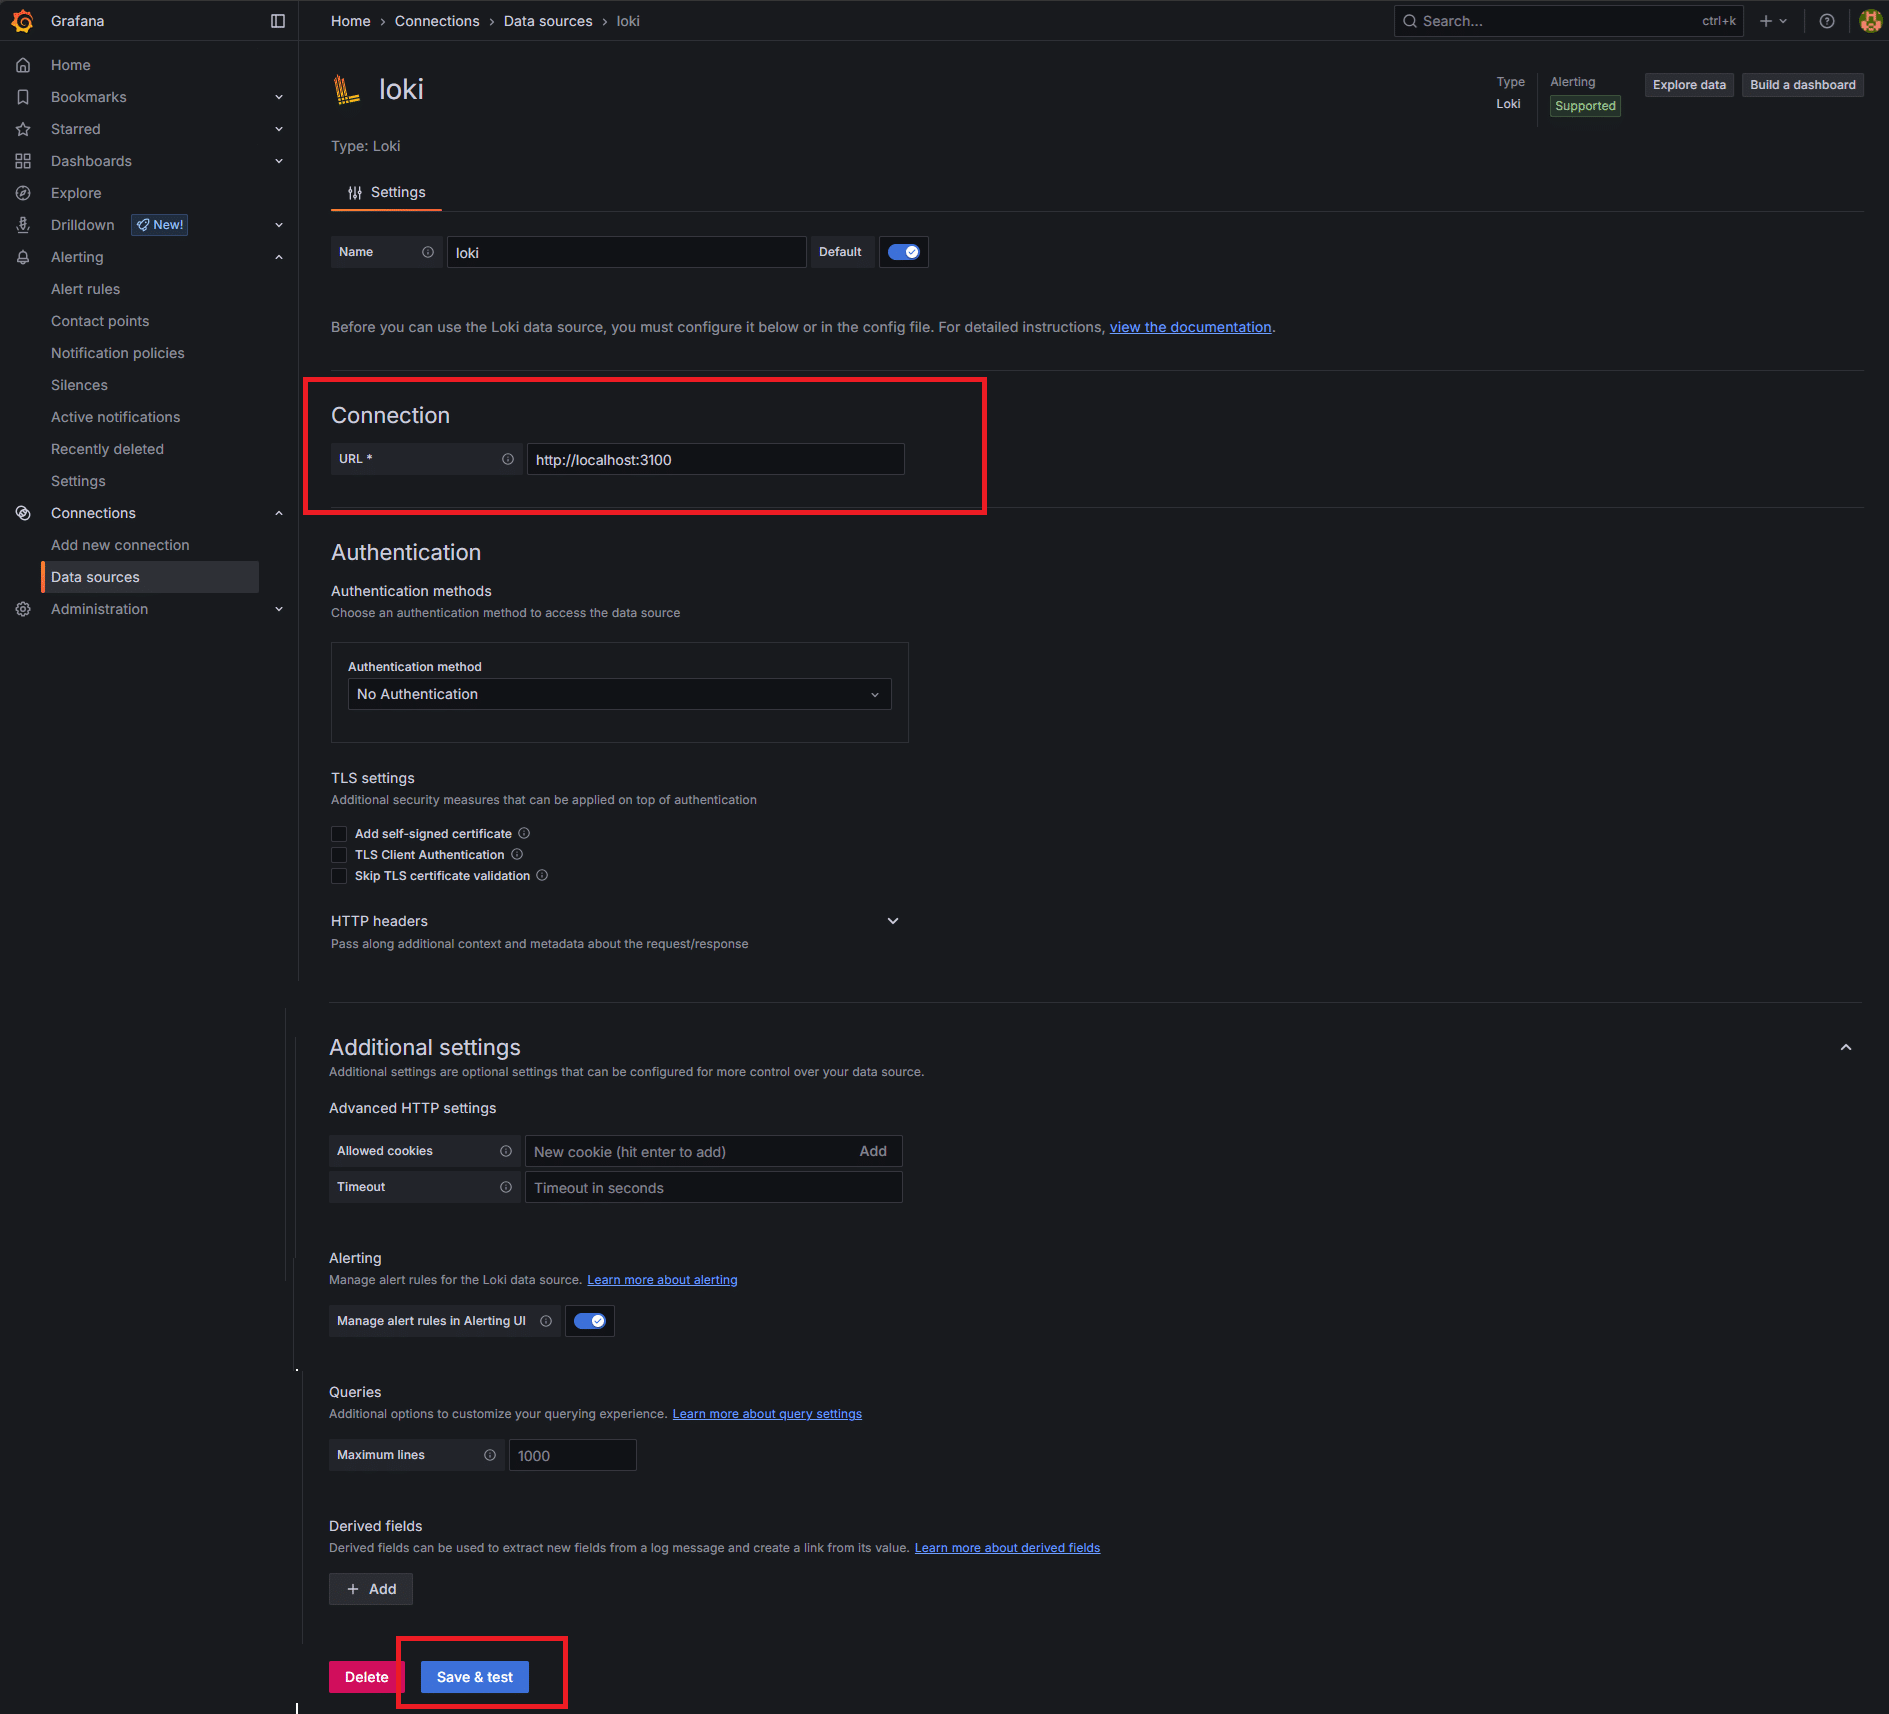
Task: Expand the Bookmarks sidebar chevron
Action: point(279,97)
